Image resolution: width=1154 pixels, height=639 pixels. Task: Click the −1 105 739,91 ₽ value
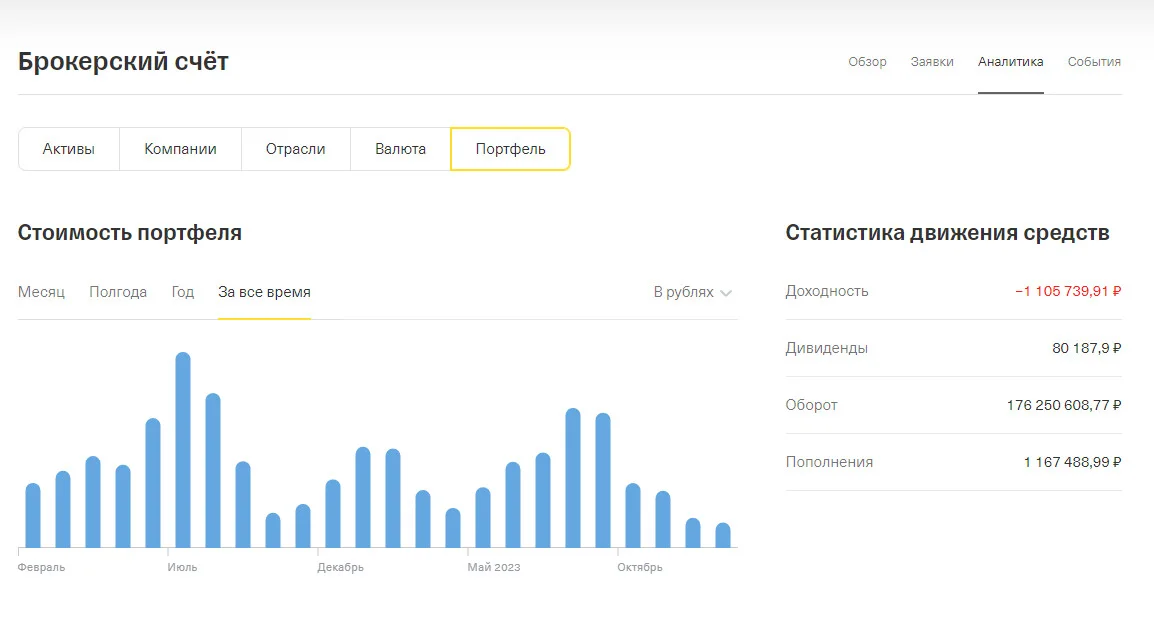pyautogui.click(x=1068, y=292)
